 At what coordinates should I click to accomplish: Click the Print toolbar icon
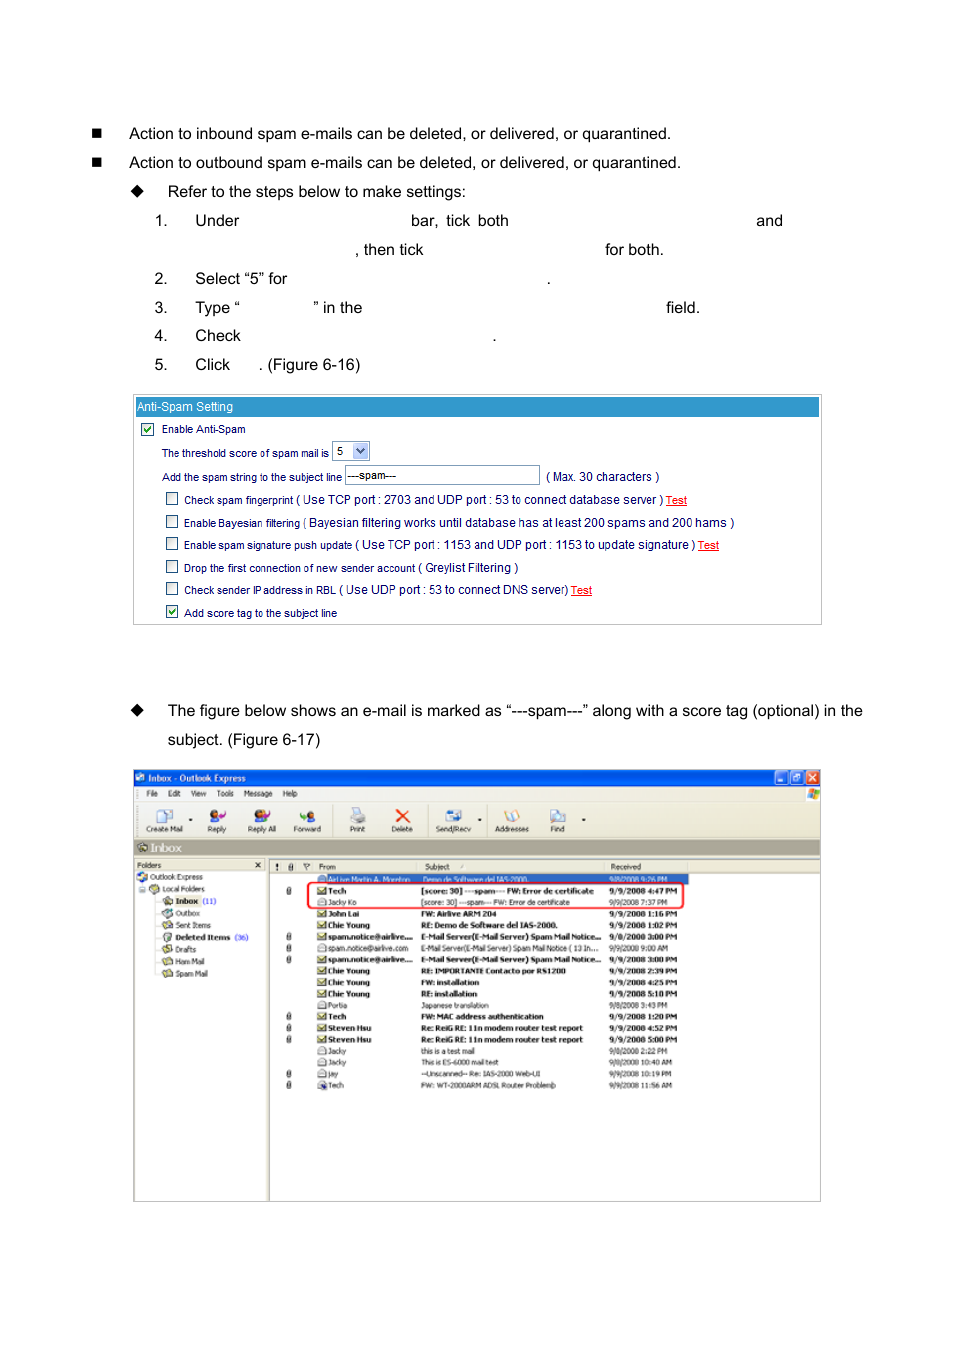(x=357, y=820)
